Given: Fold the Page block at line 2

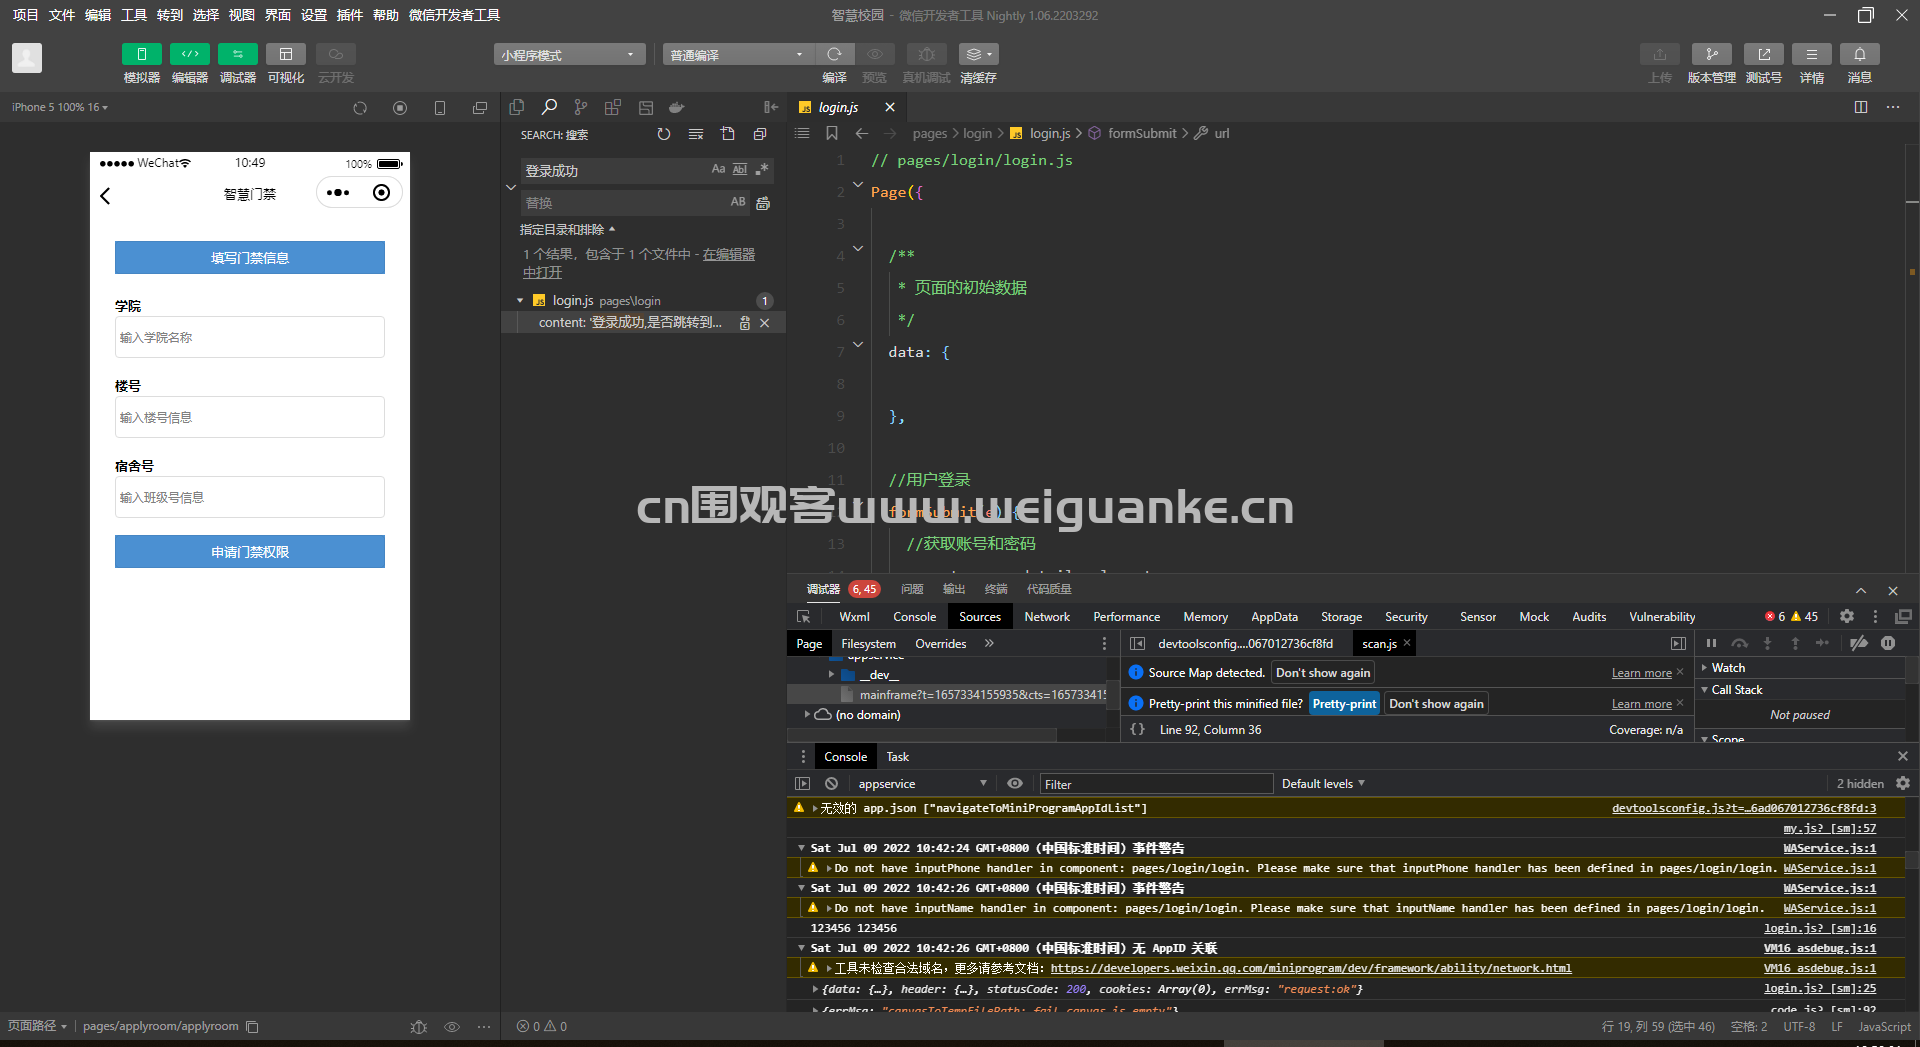Looking at the screenshot, I should pyautogui.click(x=858, y=183).
